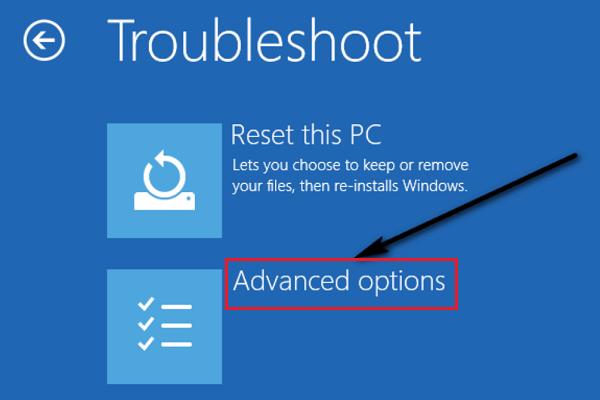Select the Reset this PC heading

click(306, 134)
